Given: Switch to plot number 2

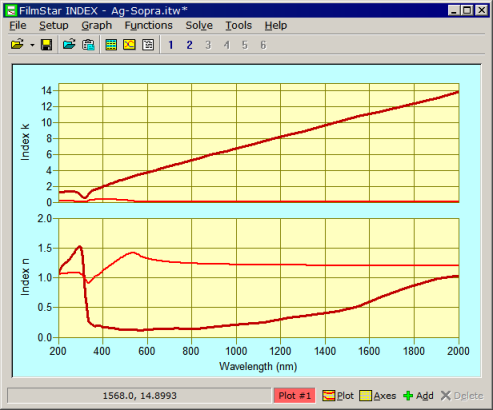Looking at the screenshot, I should (x=189, y=45).
